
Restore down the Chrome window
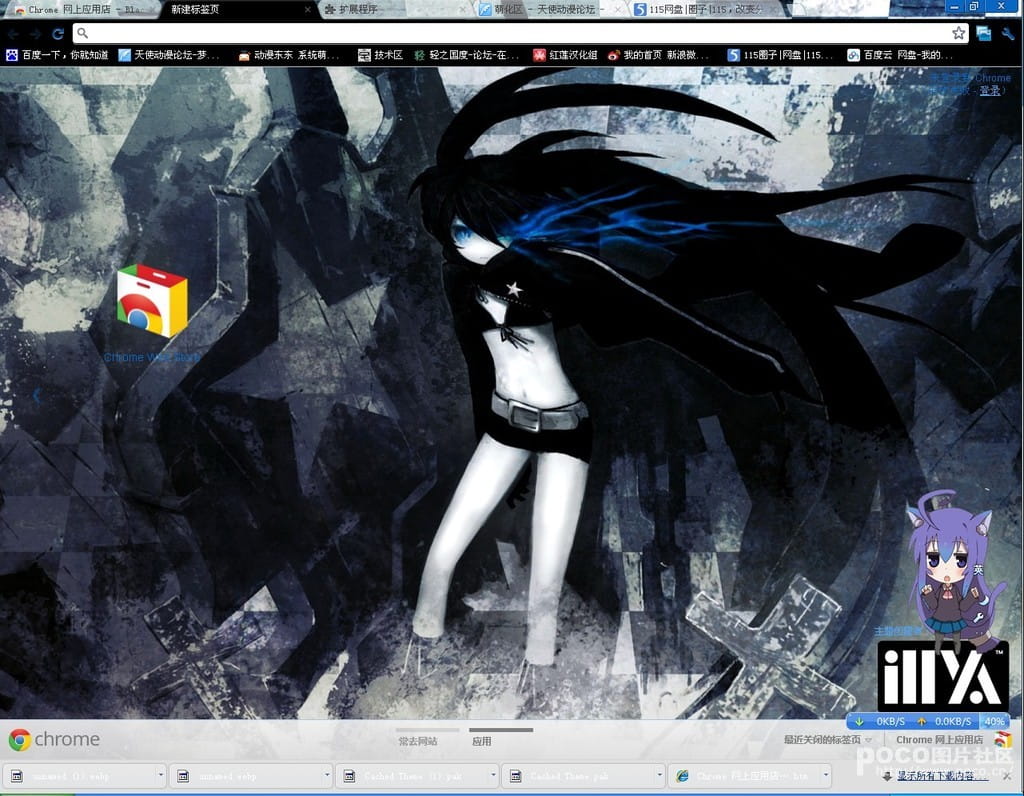point(974,7)
